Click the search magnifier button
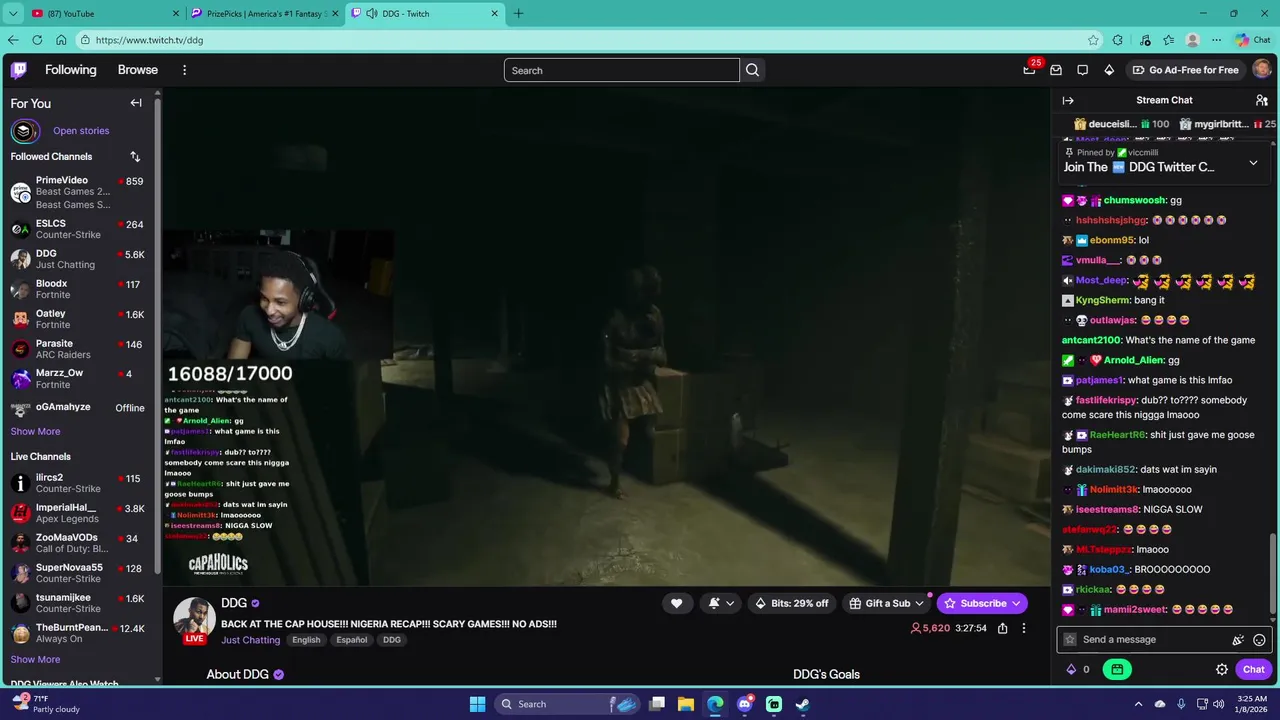Viewport: 1280px width, 720px height. (752, 70)
